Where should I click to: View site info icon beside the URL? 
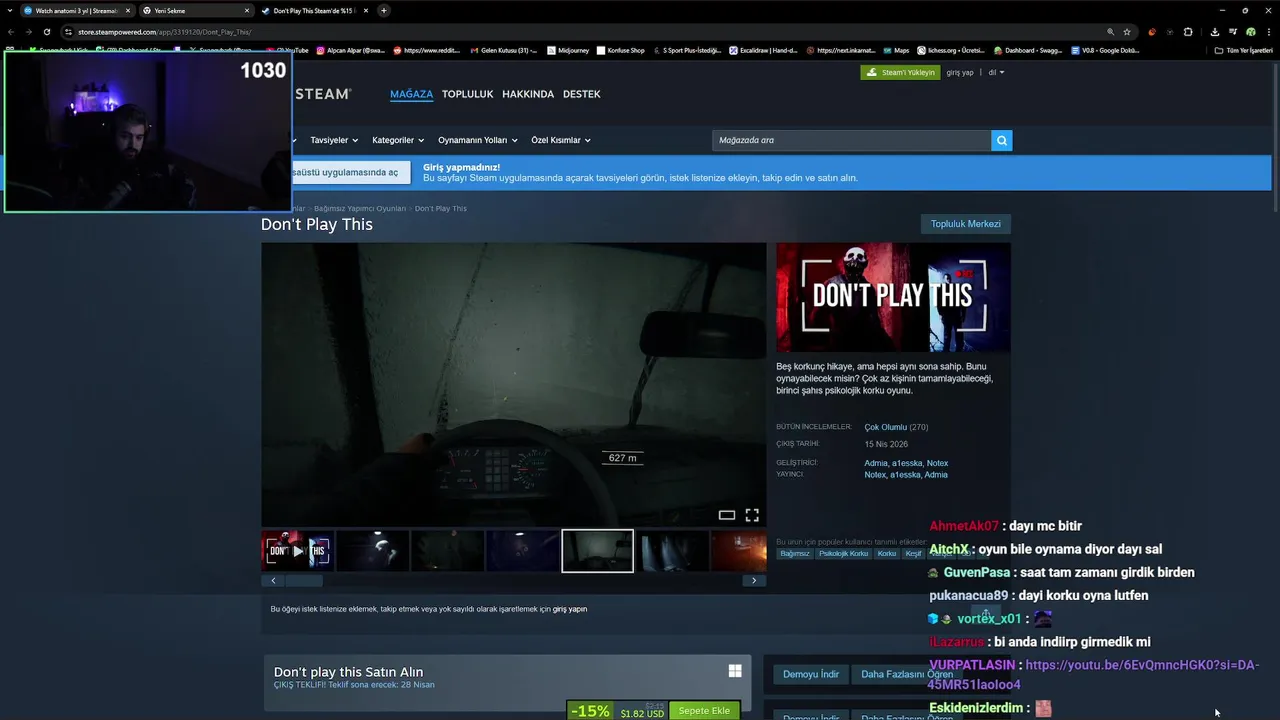pos(68,32)
